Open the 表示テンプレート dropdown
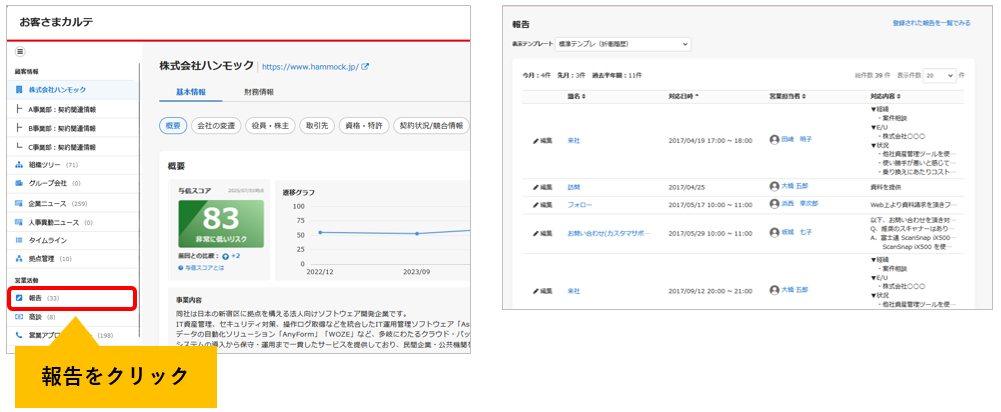The width and height of the screenshot is (1001, 412). [623, 44]
